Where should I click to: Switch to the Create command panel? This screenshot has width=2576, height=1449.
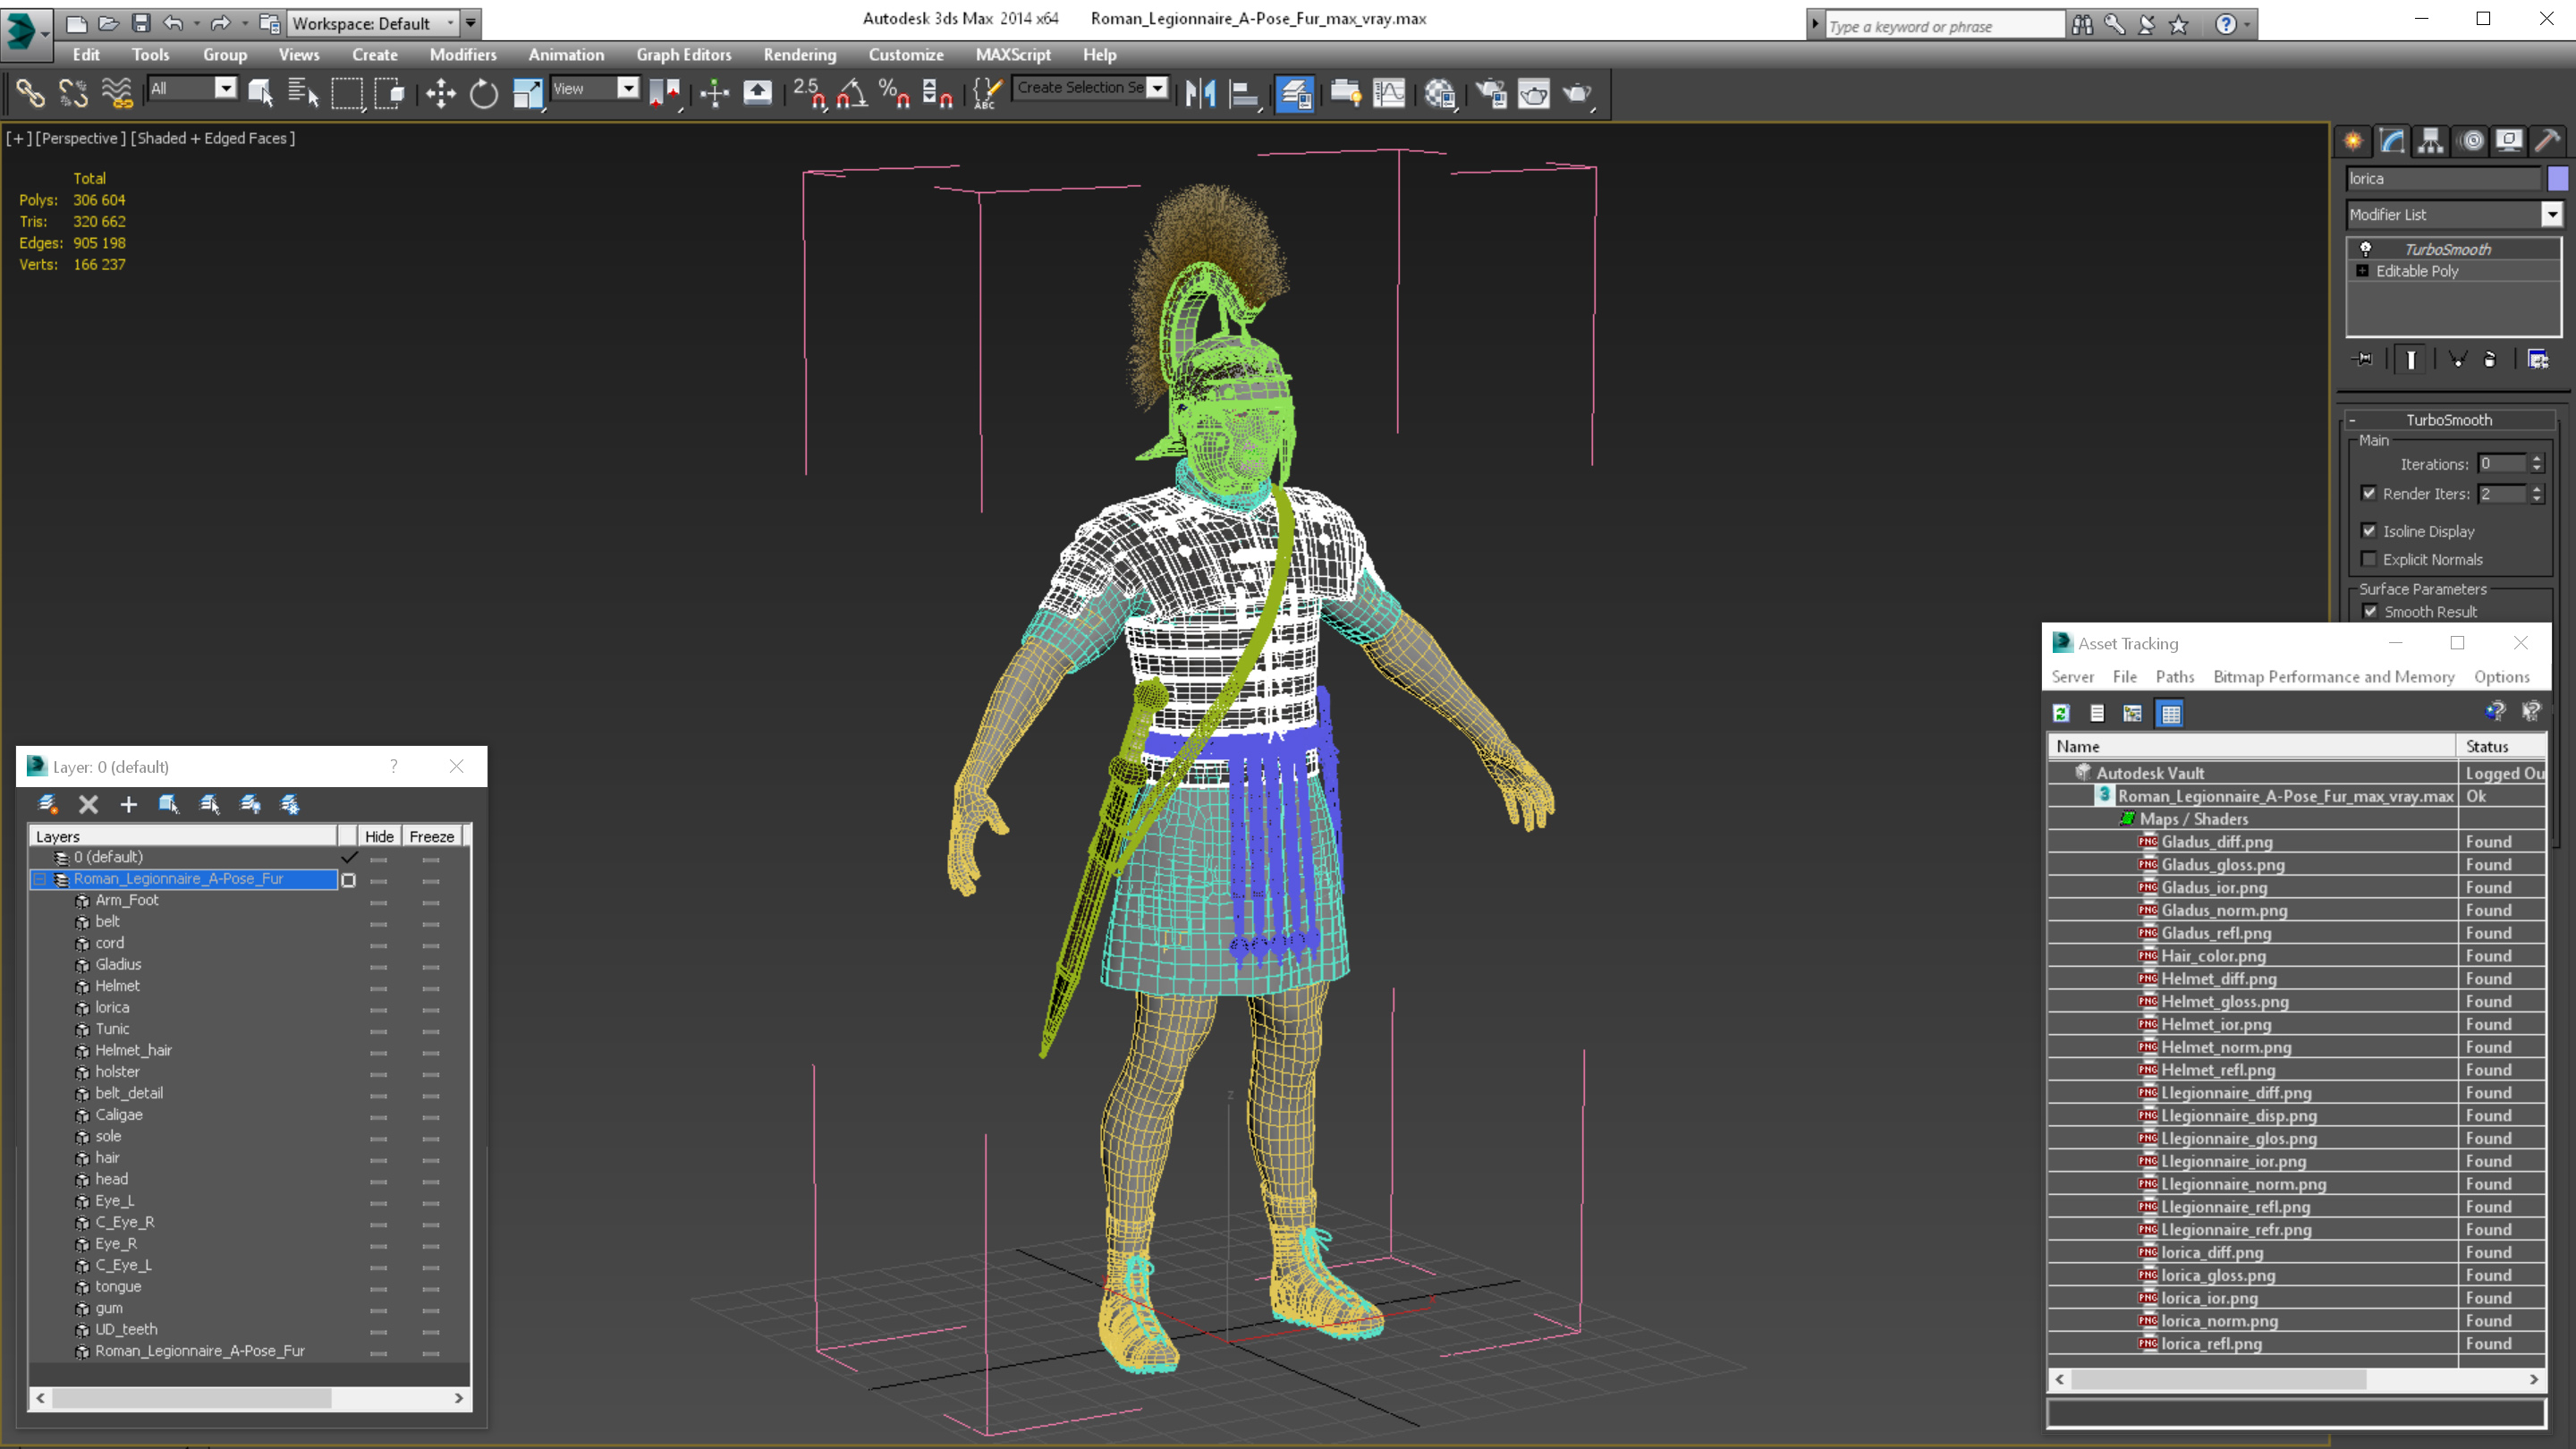[2353, 141]
